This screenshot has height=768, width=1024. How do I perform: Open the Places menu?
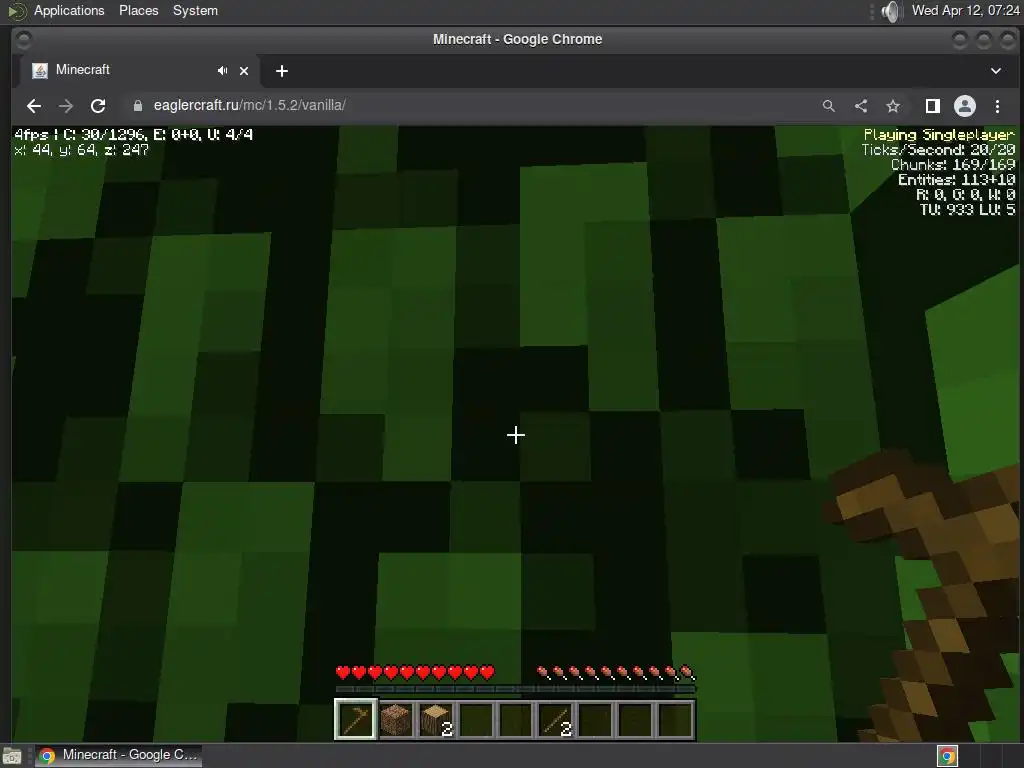coord(138,10)
